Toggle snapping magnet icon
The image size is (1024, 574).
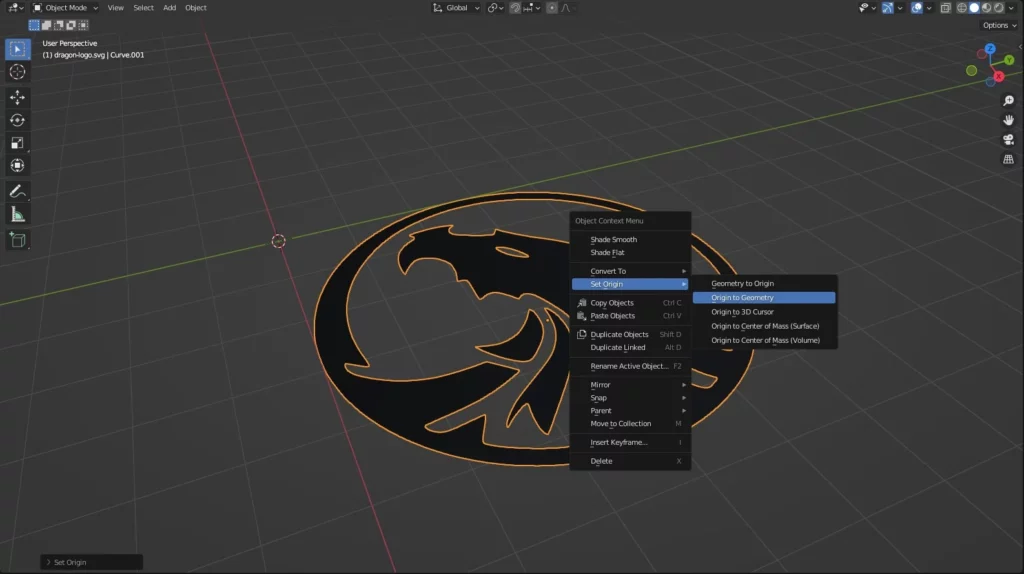(x=515, y=8)
